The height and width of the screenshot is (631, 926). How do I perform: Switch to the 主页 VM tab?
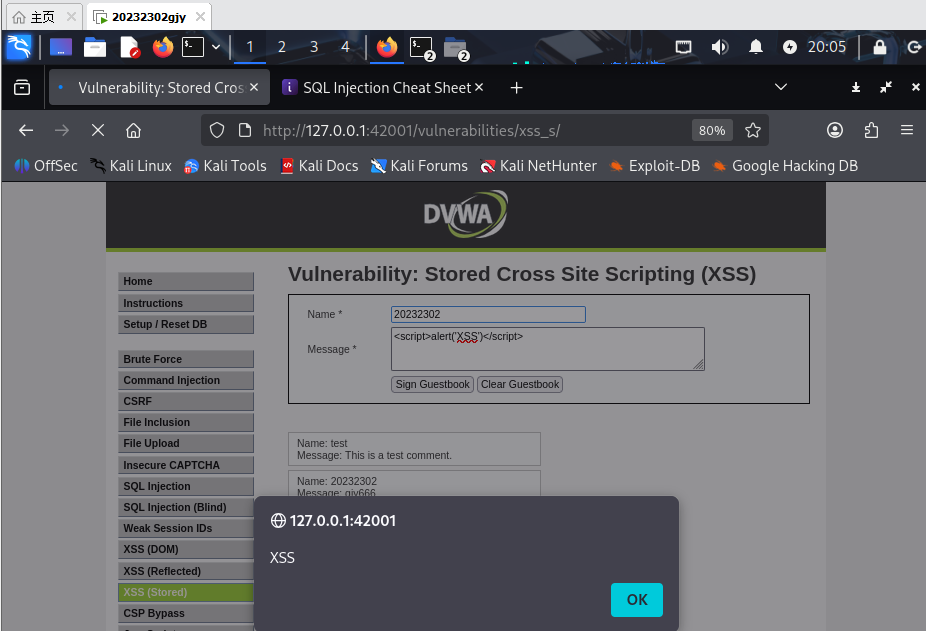pyautogui.click(x=44, y=17)
